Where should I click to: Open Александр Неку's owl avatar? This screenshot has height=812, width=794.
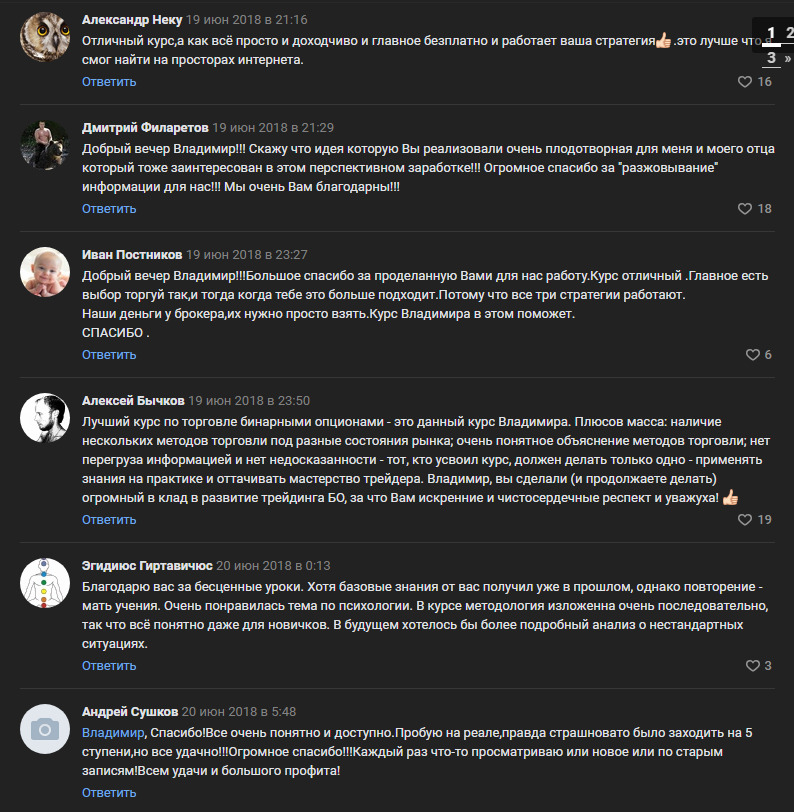click(45, 37)
